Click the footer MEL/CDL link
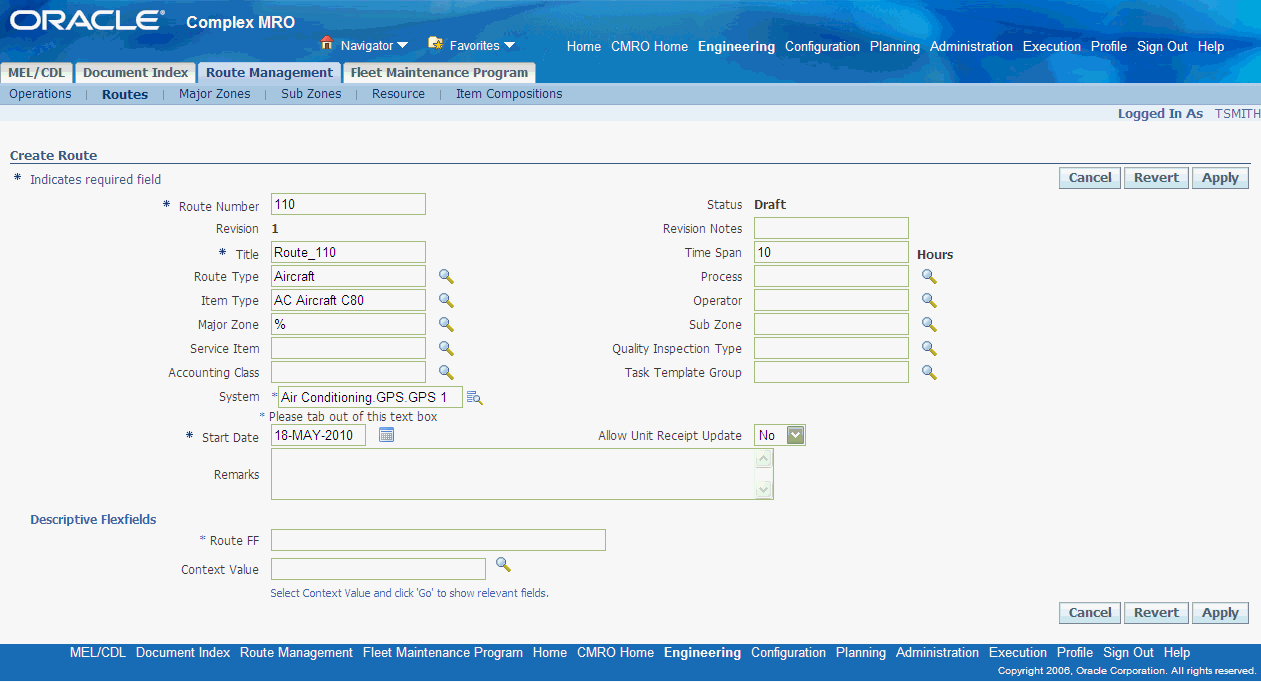This screenshot has width=1261, height=682. coord(98,653)
